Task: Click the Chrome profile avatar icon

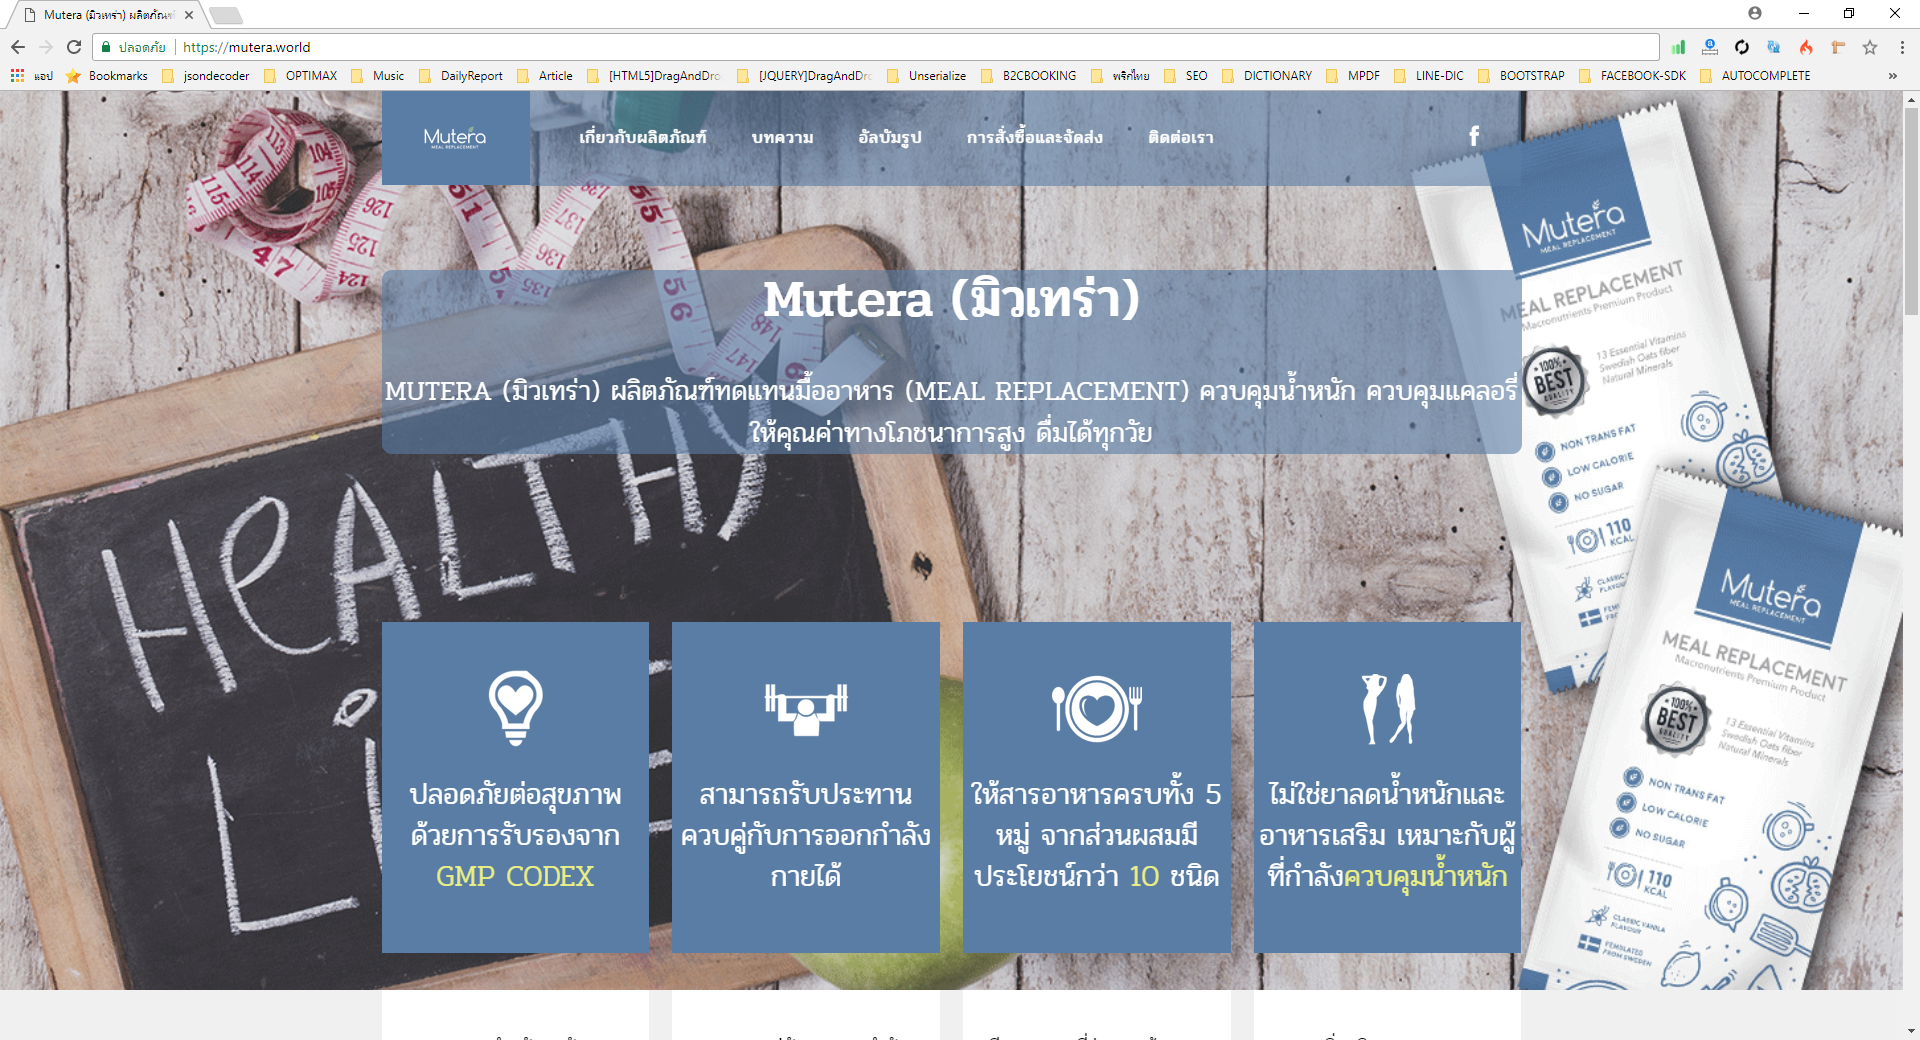Action: [1755, 13]
